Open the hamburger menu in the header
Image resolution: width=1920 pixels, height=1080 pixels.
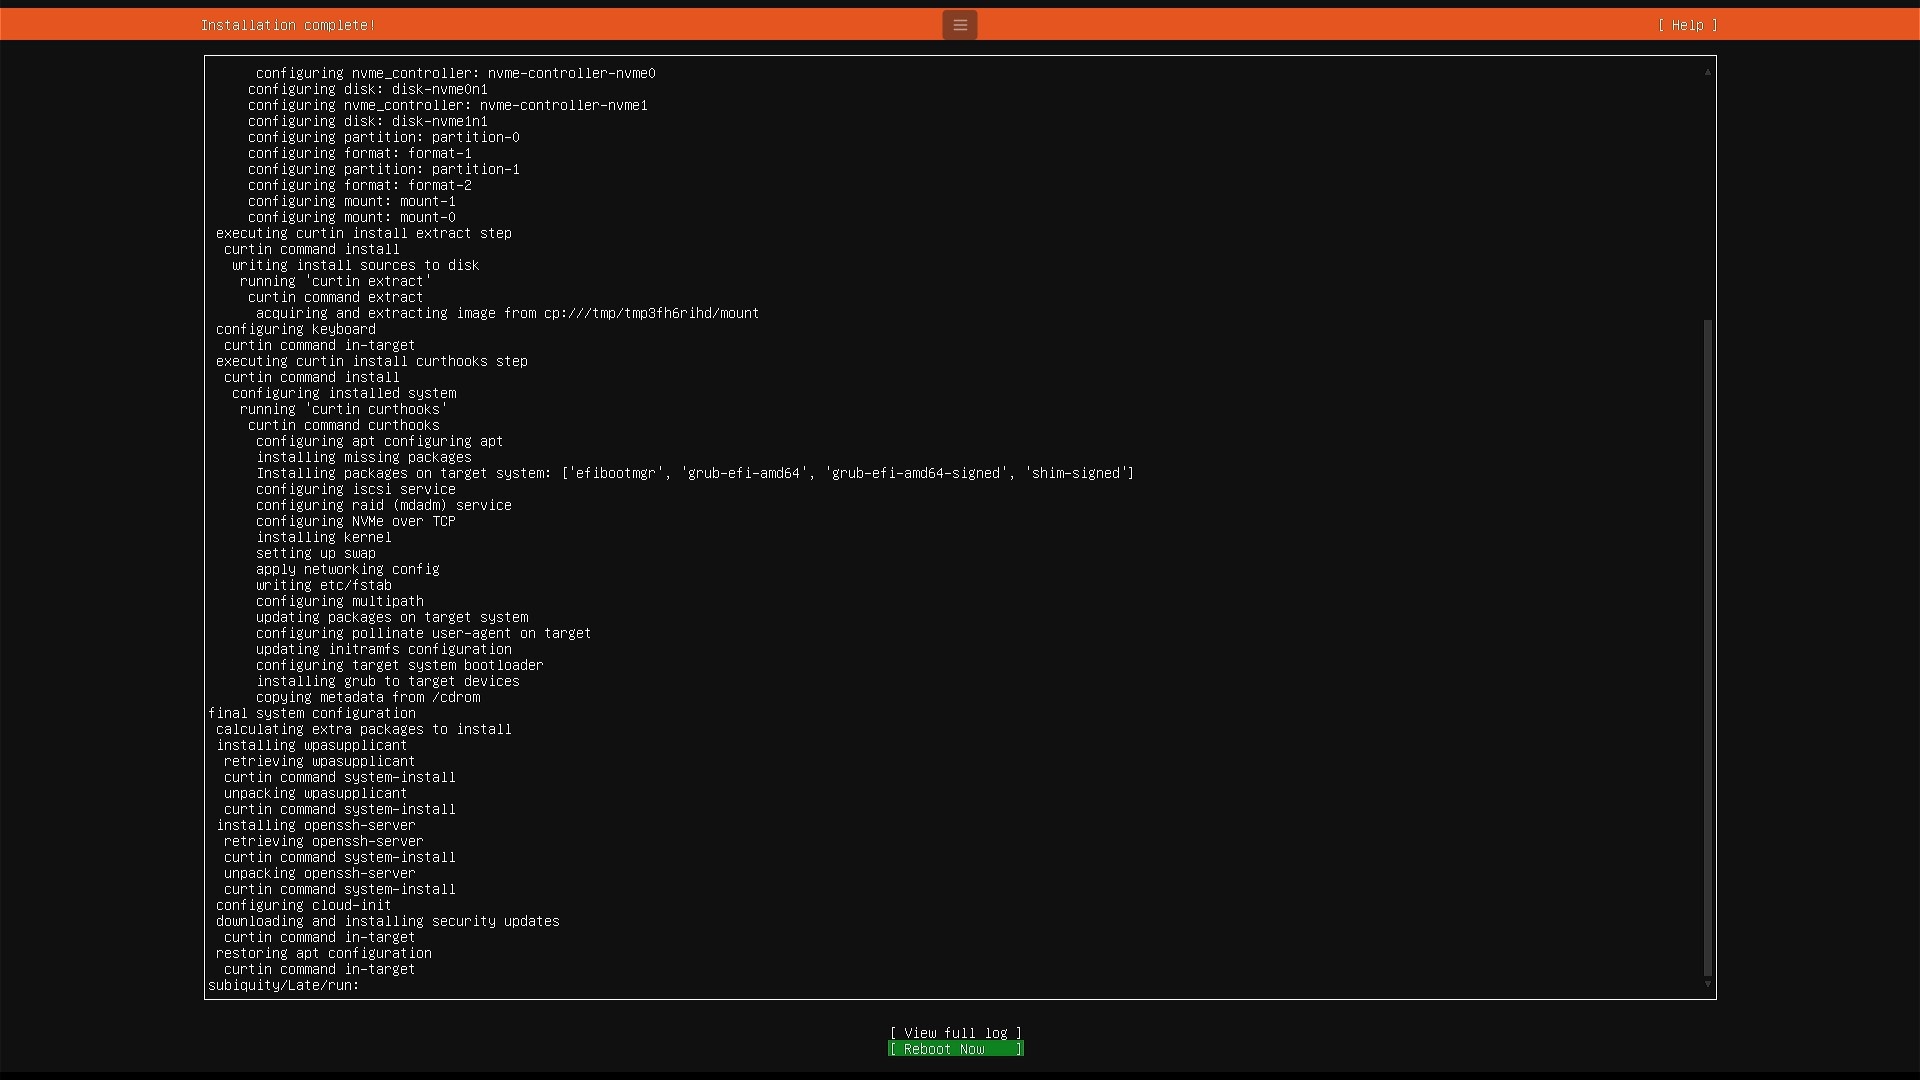[959, 25]
